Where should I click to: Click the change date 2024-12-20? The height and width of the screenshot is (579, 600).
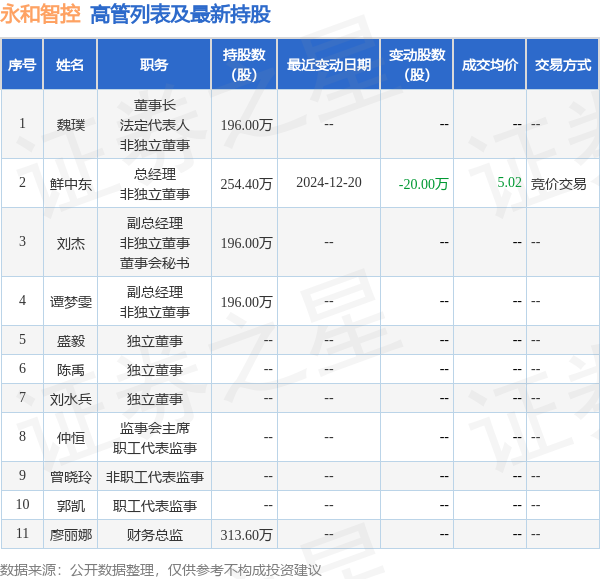coord(329,182)
